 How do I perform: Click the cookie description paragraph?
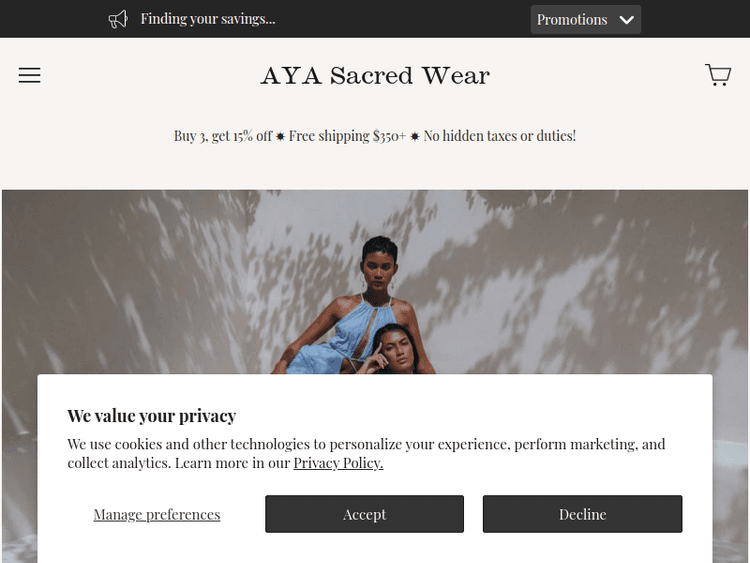coord(366,444)
